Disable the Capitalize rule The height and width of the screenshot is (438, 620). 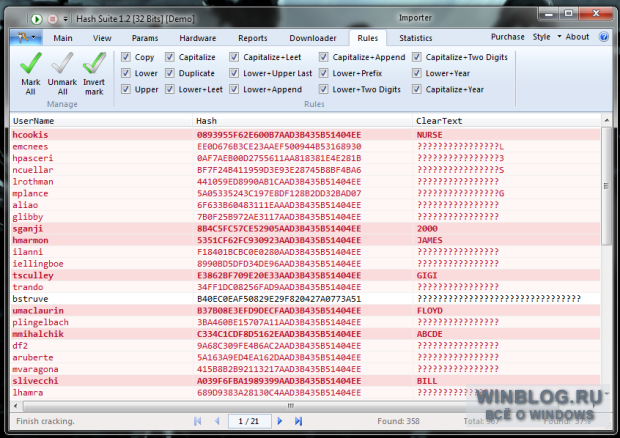click(x=170, y=57)
